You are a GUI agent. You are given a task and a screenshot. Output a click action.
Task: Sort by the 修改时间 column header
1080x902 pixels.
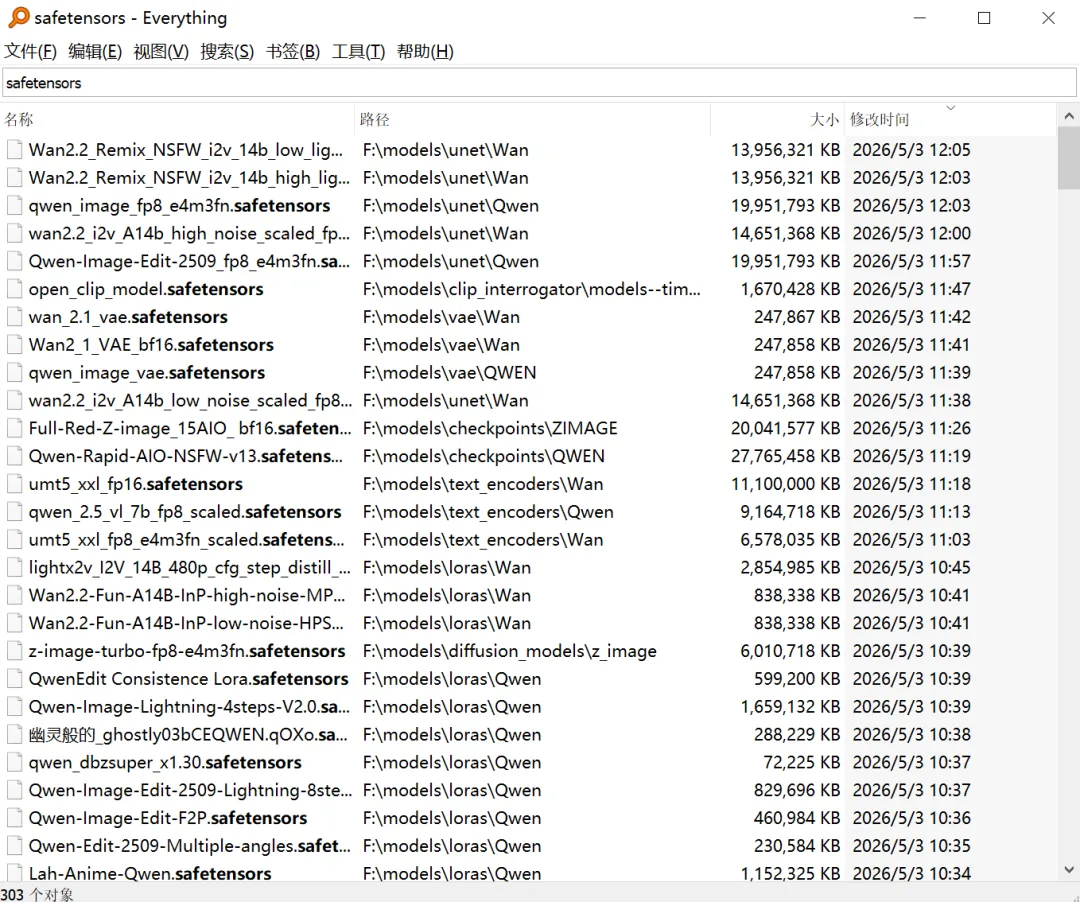click(x=950, y=119)
